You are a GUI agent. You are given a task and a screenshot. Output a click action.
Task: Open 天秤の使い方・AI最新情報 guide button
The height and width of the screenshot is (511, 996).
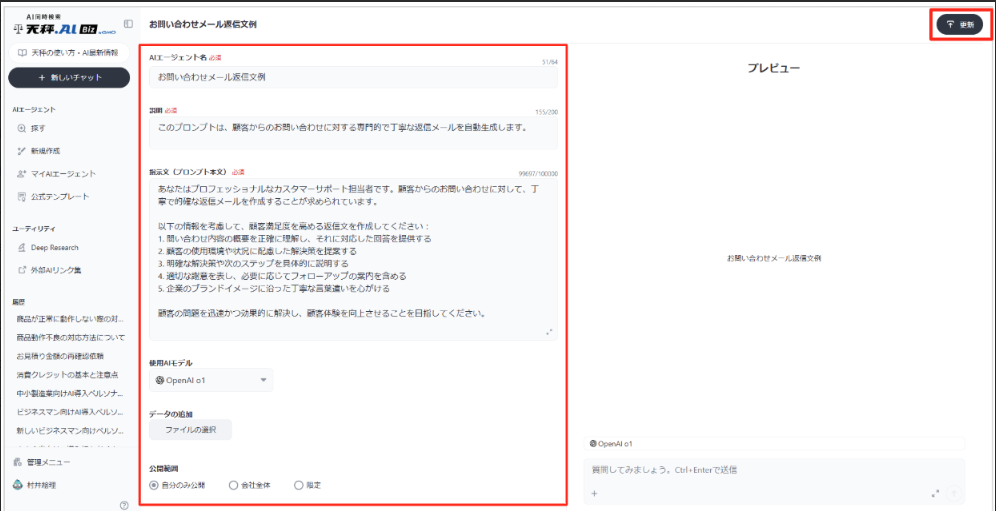tap(69, 53)
